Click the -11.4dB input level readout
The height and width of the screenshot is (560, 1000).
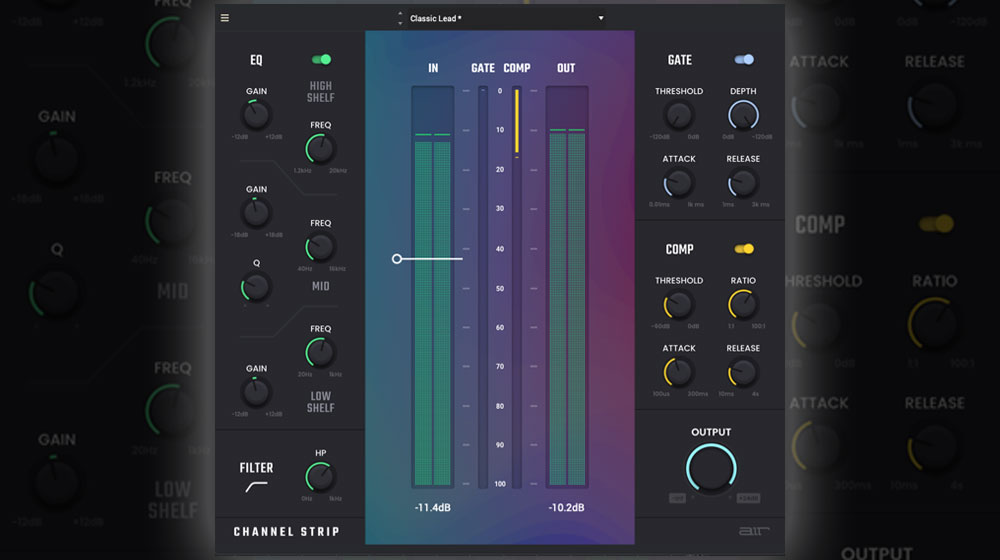pyautogui.click(x=432, y=508)
